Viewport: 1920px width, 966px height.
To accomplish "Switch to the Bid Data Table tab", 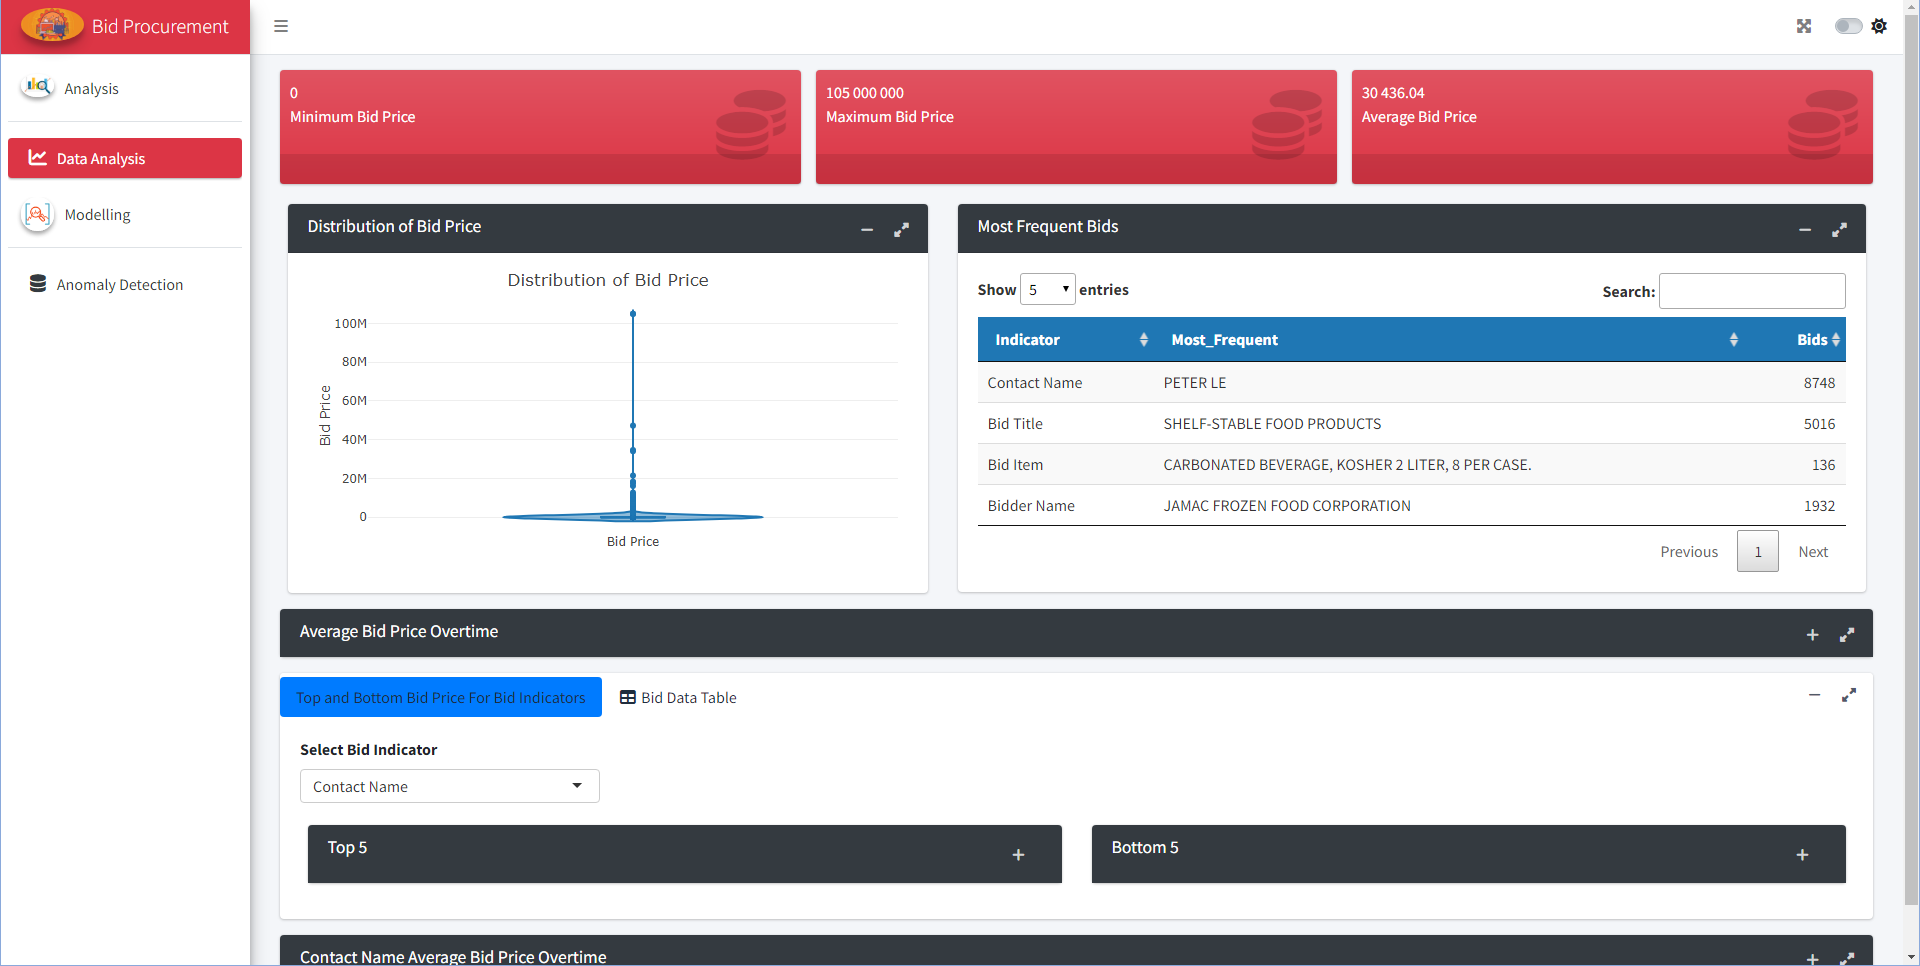I will [x=678, y=698].
